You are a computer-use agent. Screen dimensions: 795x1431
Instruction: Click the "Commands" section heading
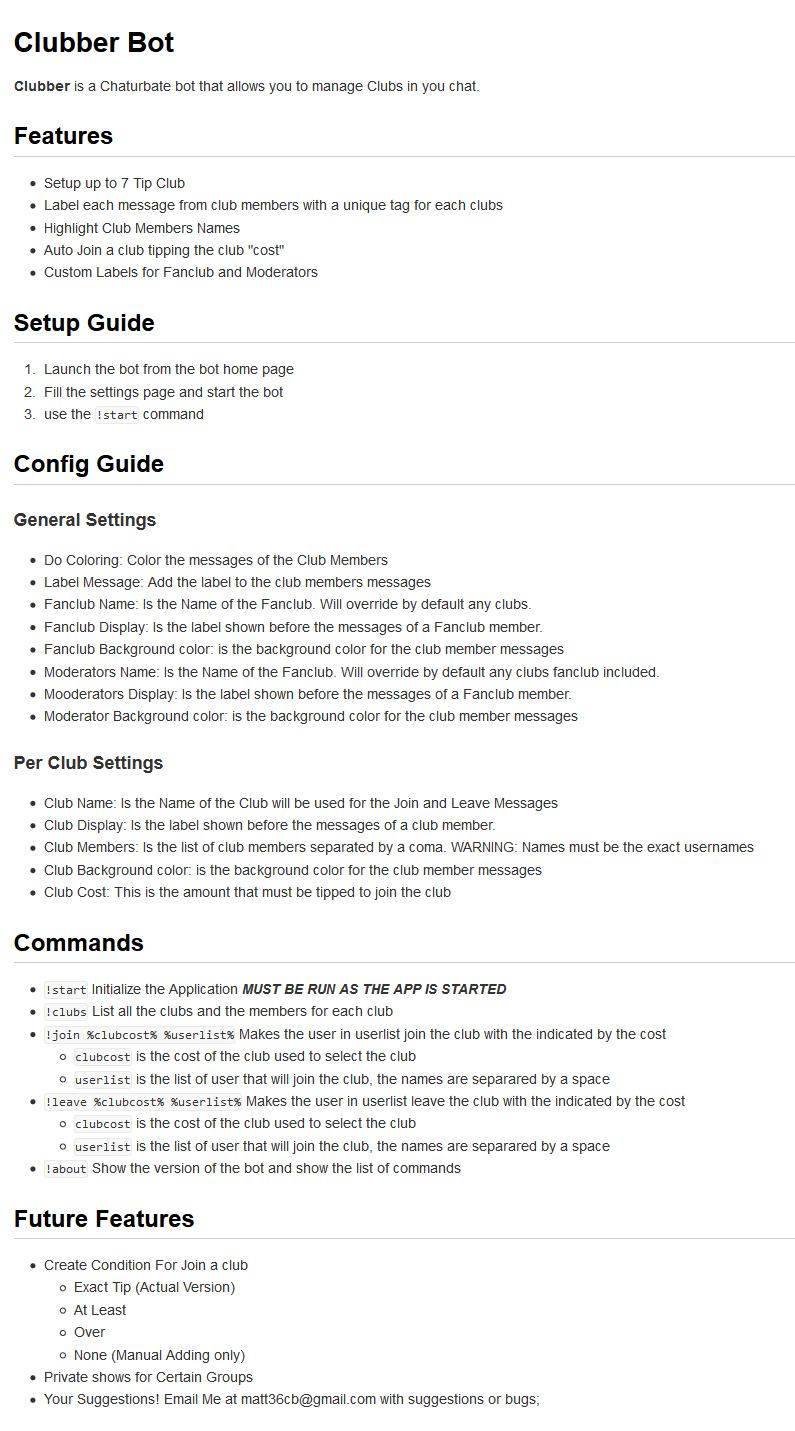tap(79, 943)
